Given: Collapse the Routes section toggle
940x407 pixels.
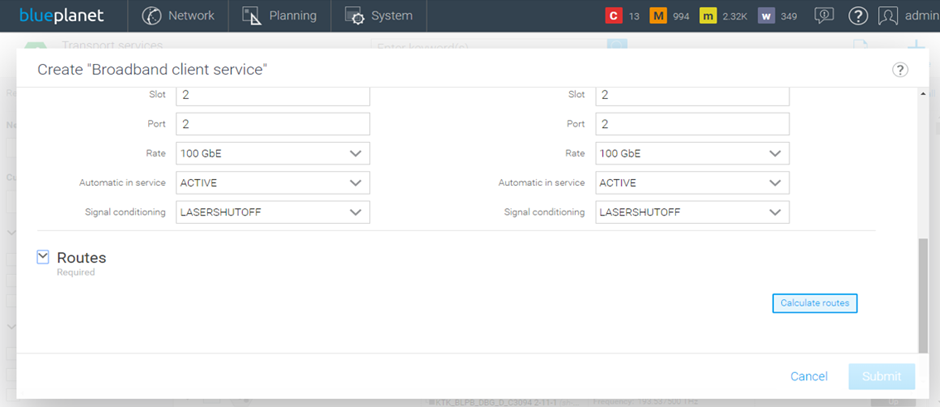Looking at the screenshot, I should (x=43, y=257).
